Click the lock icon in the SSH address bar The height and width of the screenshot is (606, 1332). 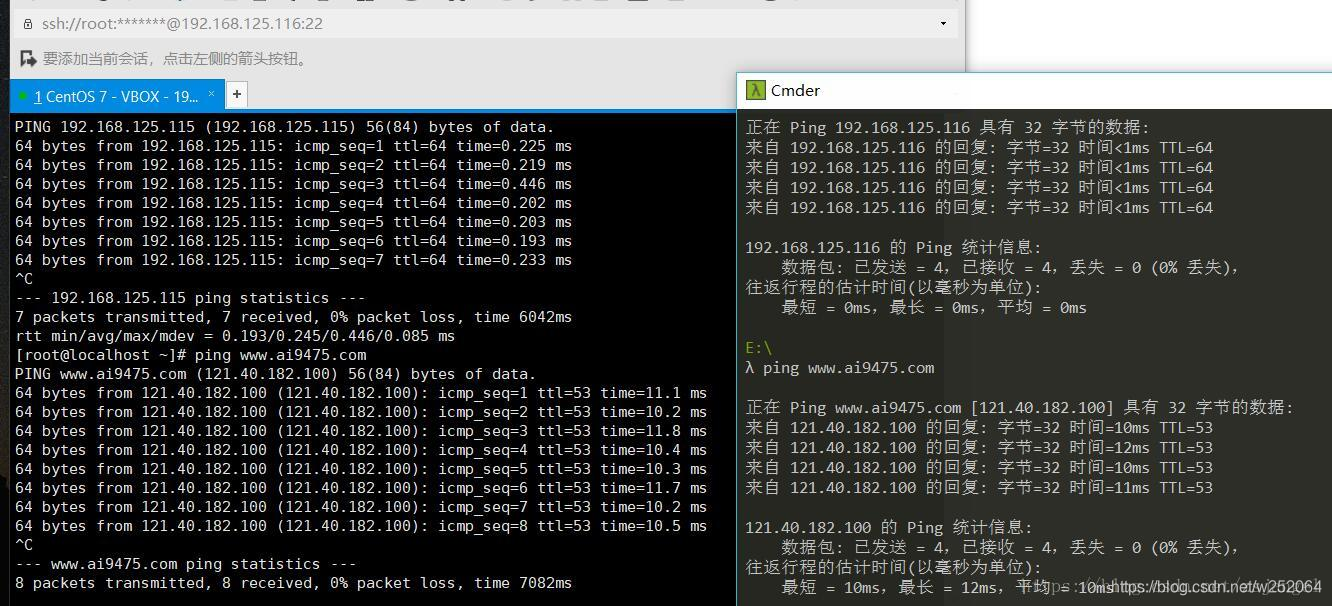(x=28, y=24)
